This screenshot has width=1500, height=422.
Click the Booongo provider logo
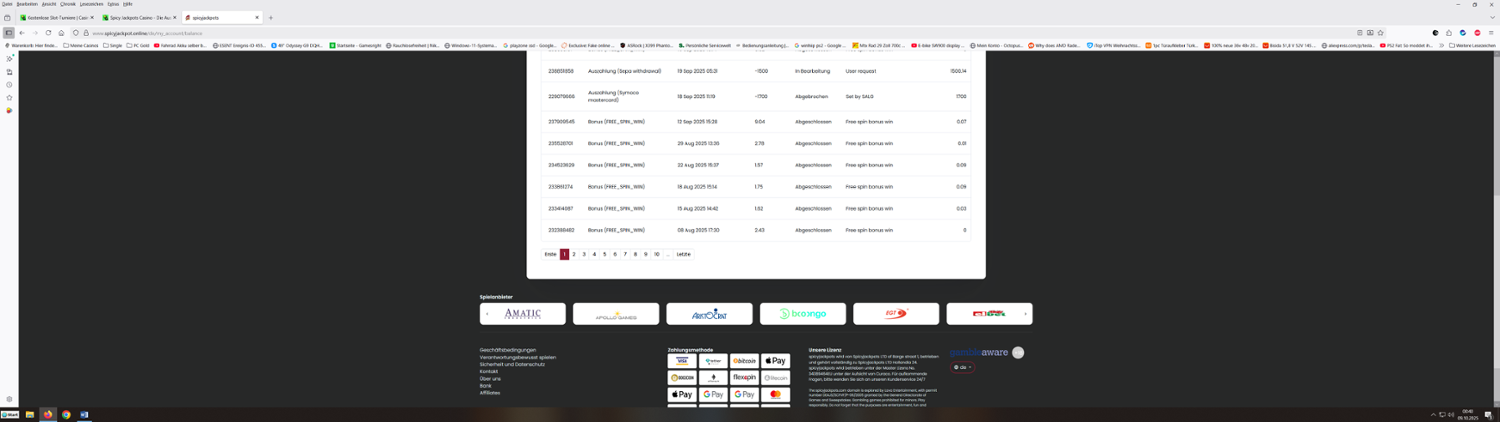pyautogui.click(x=802, y=314)
